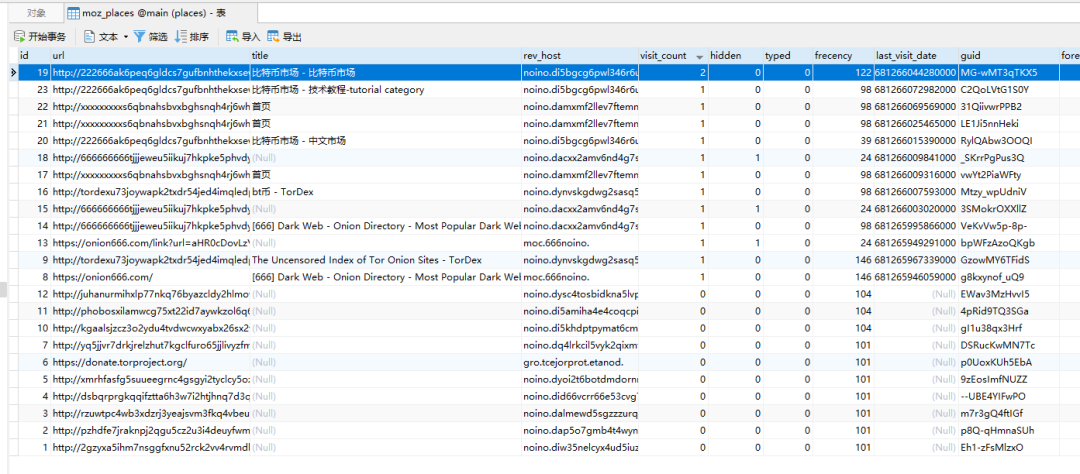Screen dimensions: 1080x474
Task: Select frecency cell '122' in row 19
Action: [842, 72]
